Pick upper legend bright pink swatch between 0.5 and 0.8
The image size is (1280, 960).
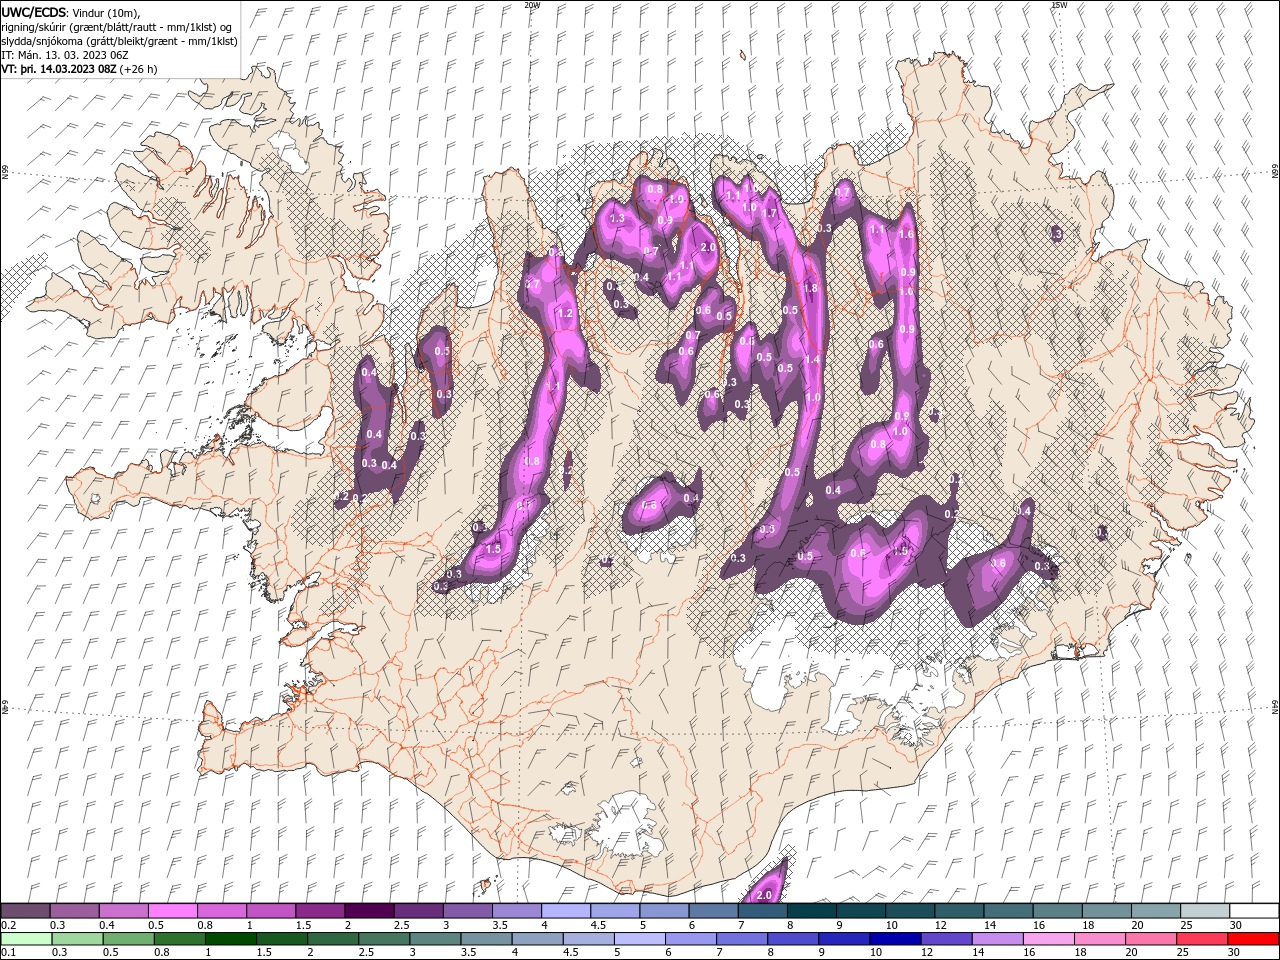172,911
